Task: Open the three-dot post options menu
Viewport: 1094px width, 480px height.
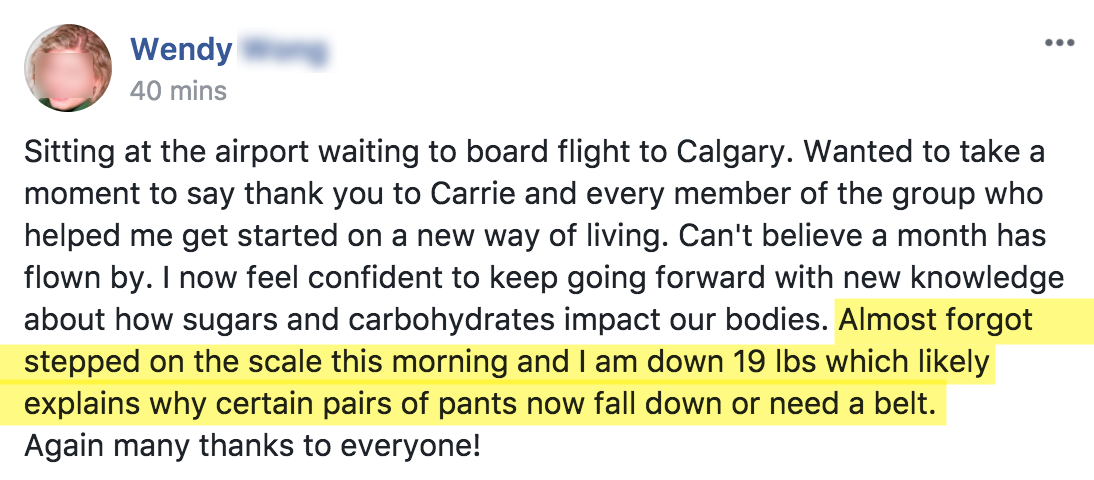Action: [x=1059, y=43]
